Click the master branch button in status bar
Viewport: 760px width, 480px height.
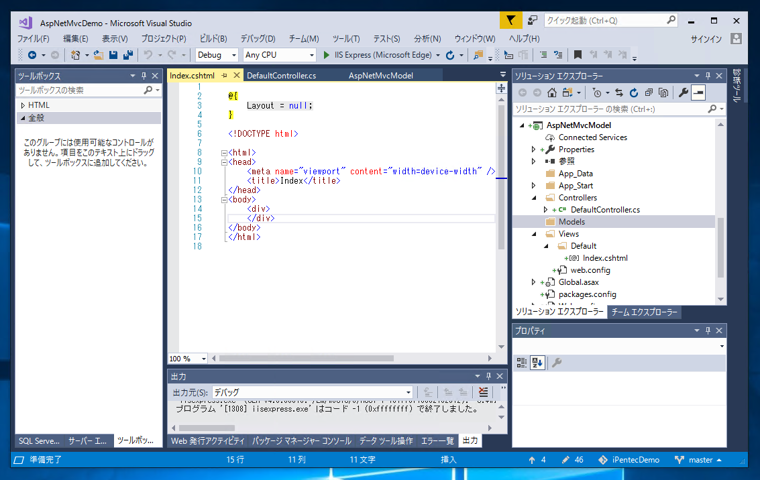(x=698, y=460)
